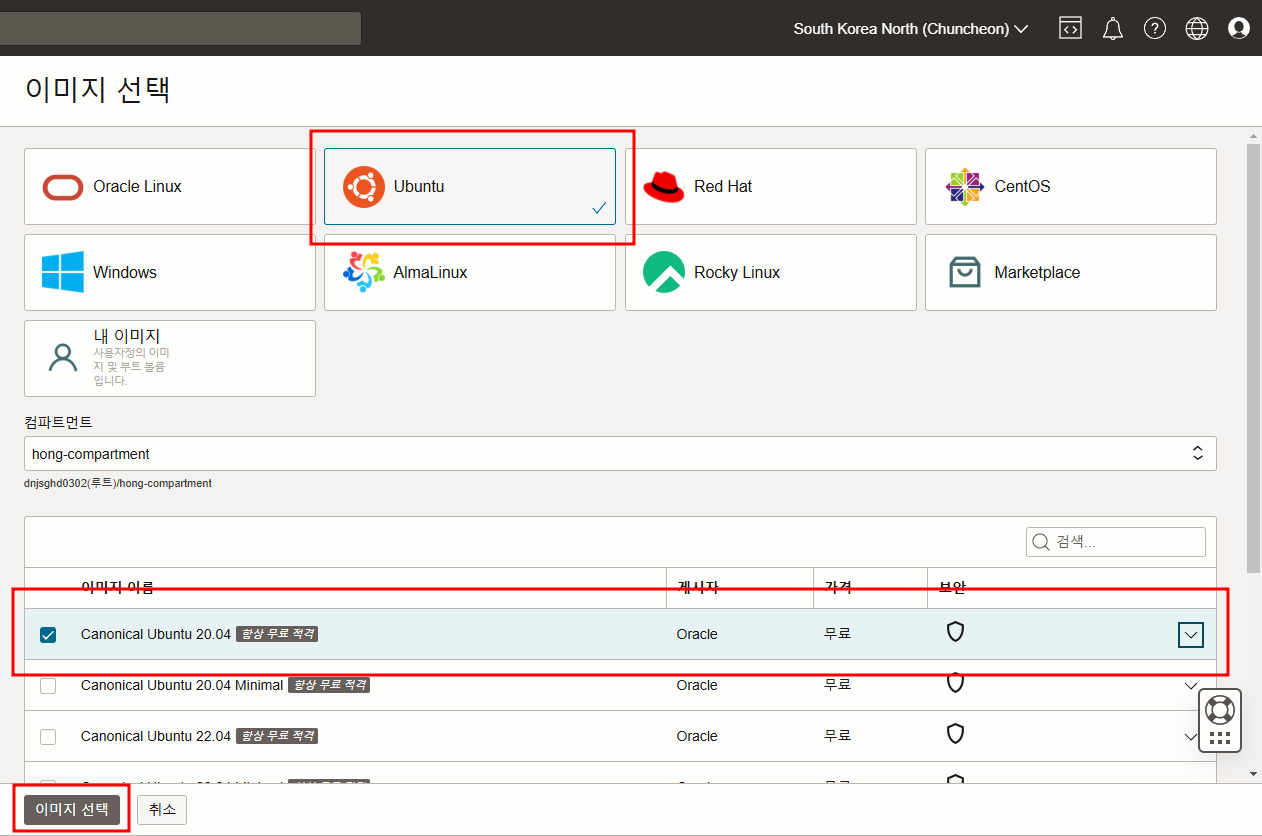Open the Cloud Shell developer tools icon
The height and width of the screenshot is (836, 1262).
click(1071, 28)
